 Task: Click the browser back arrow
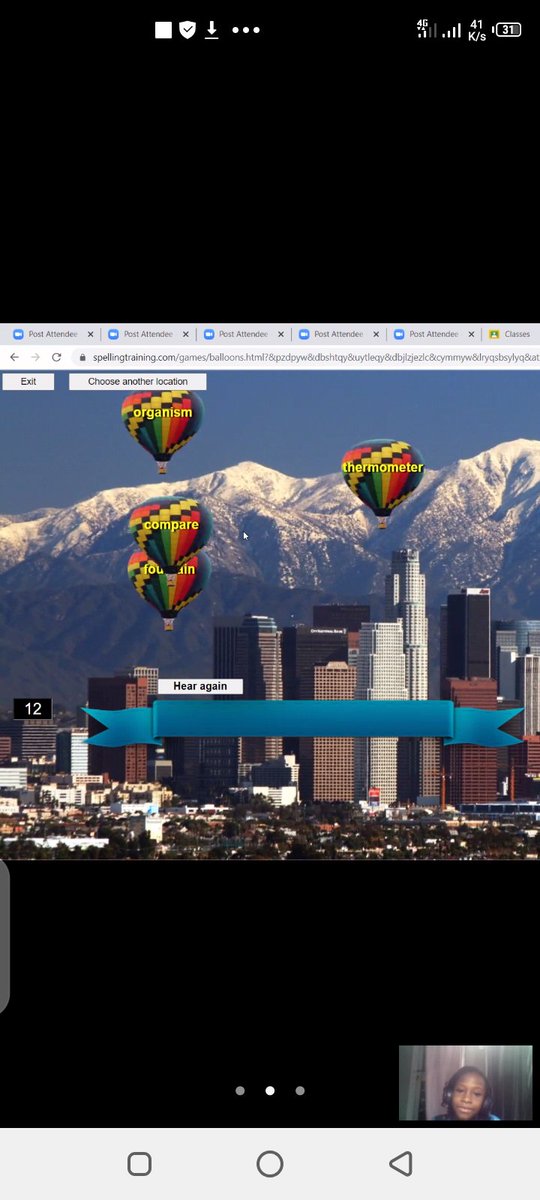[x=14, y=357]
